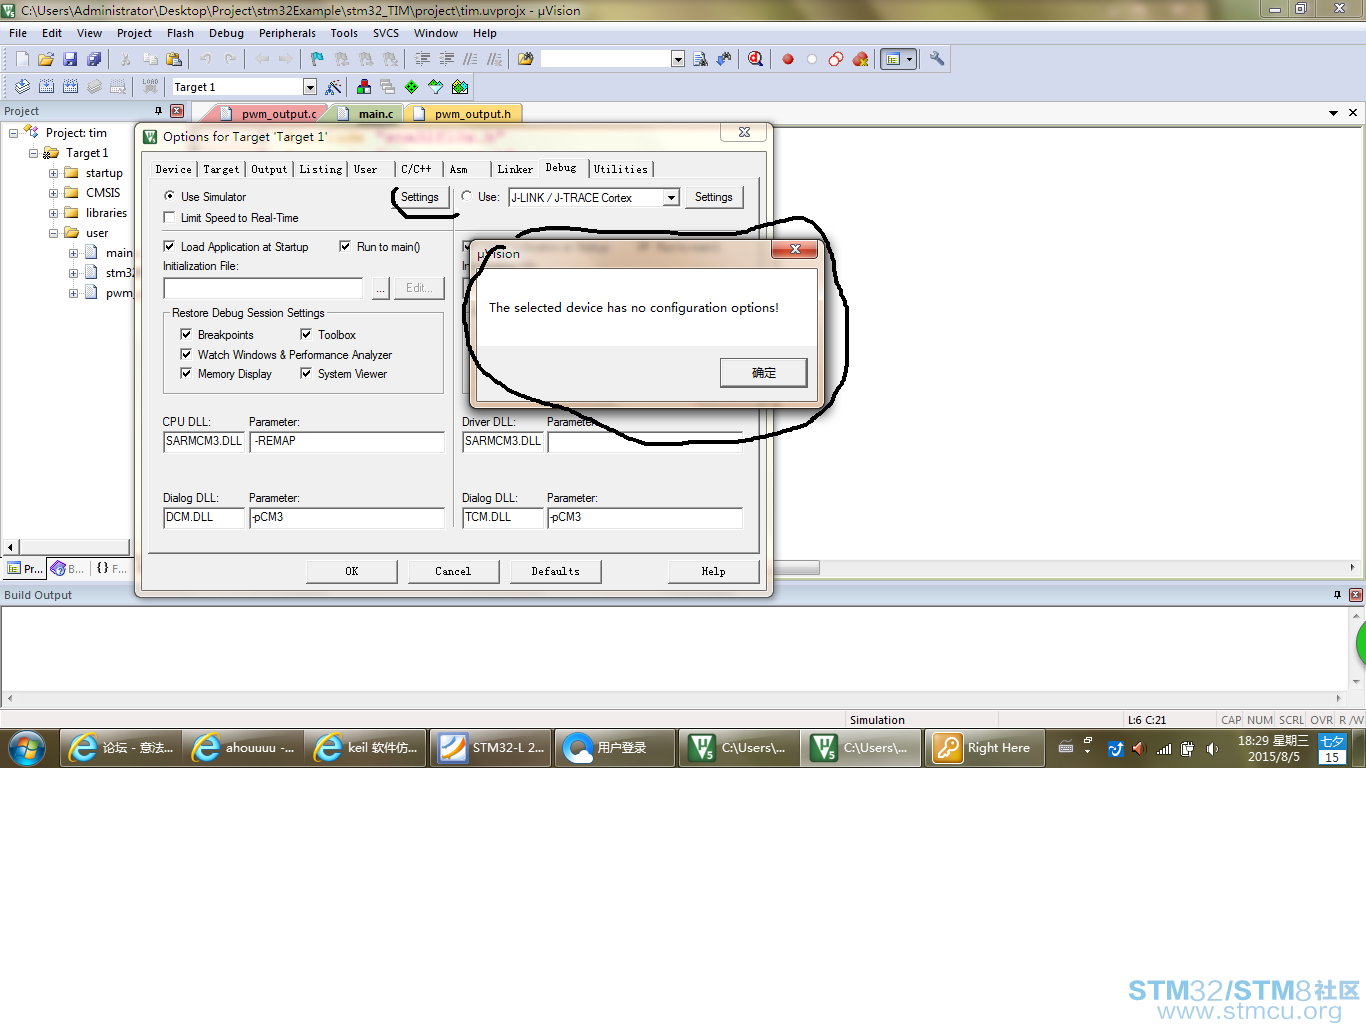Click the Manage Run-Time Environment green diamond icon

412,87
